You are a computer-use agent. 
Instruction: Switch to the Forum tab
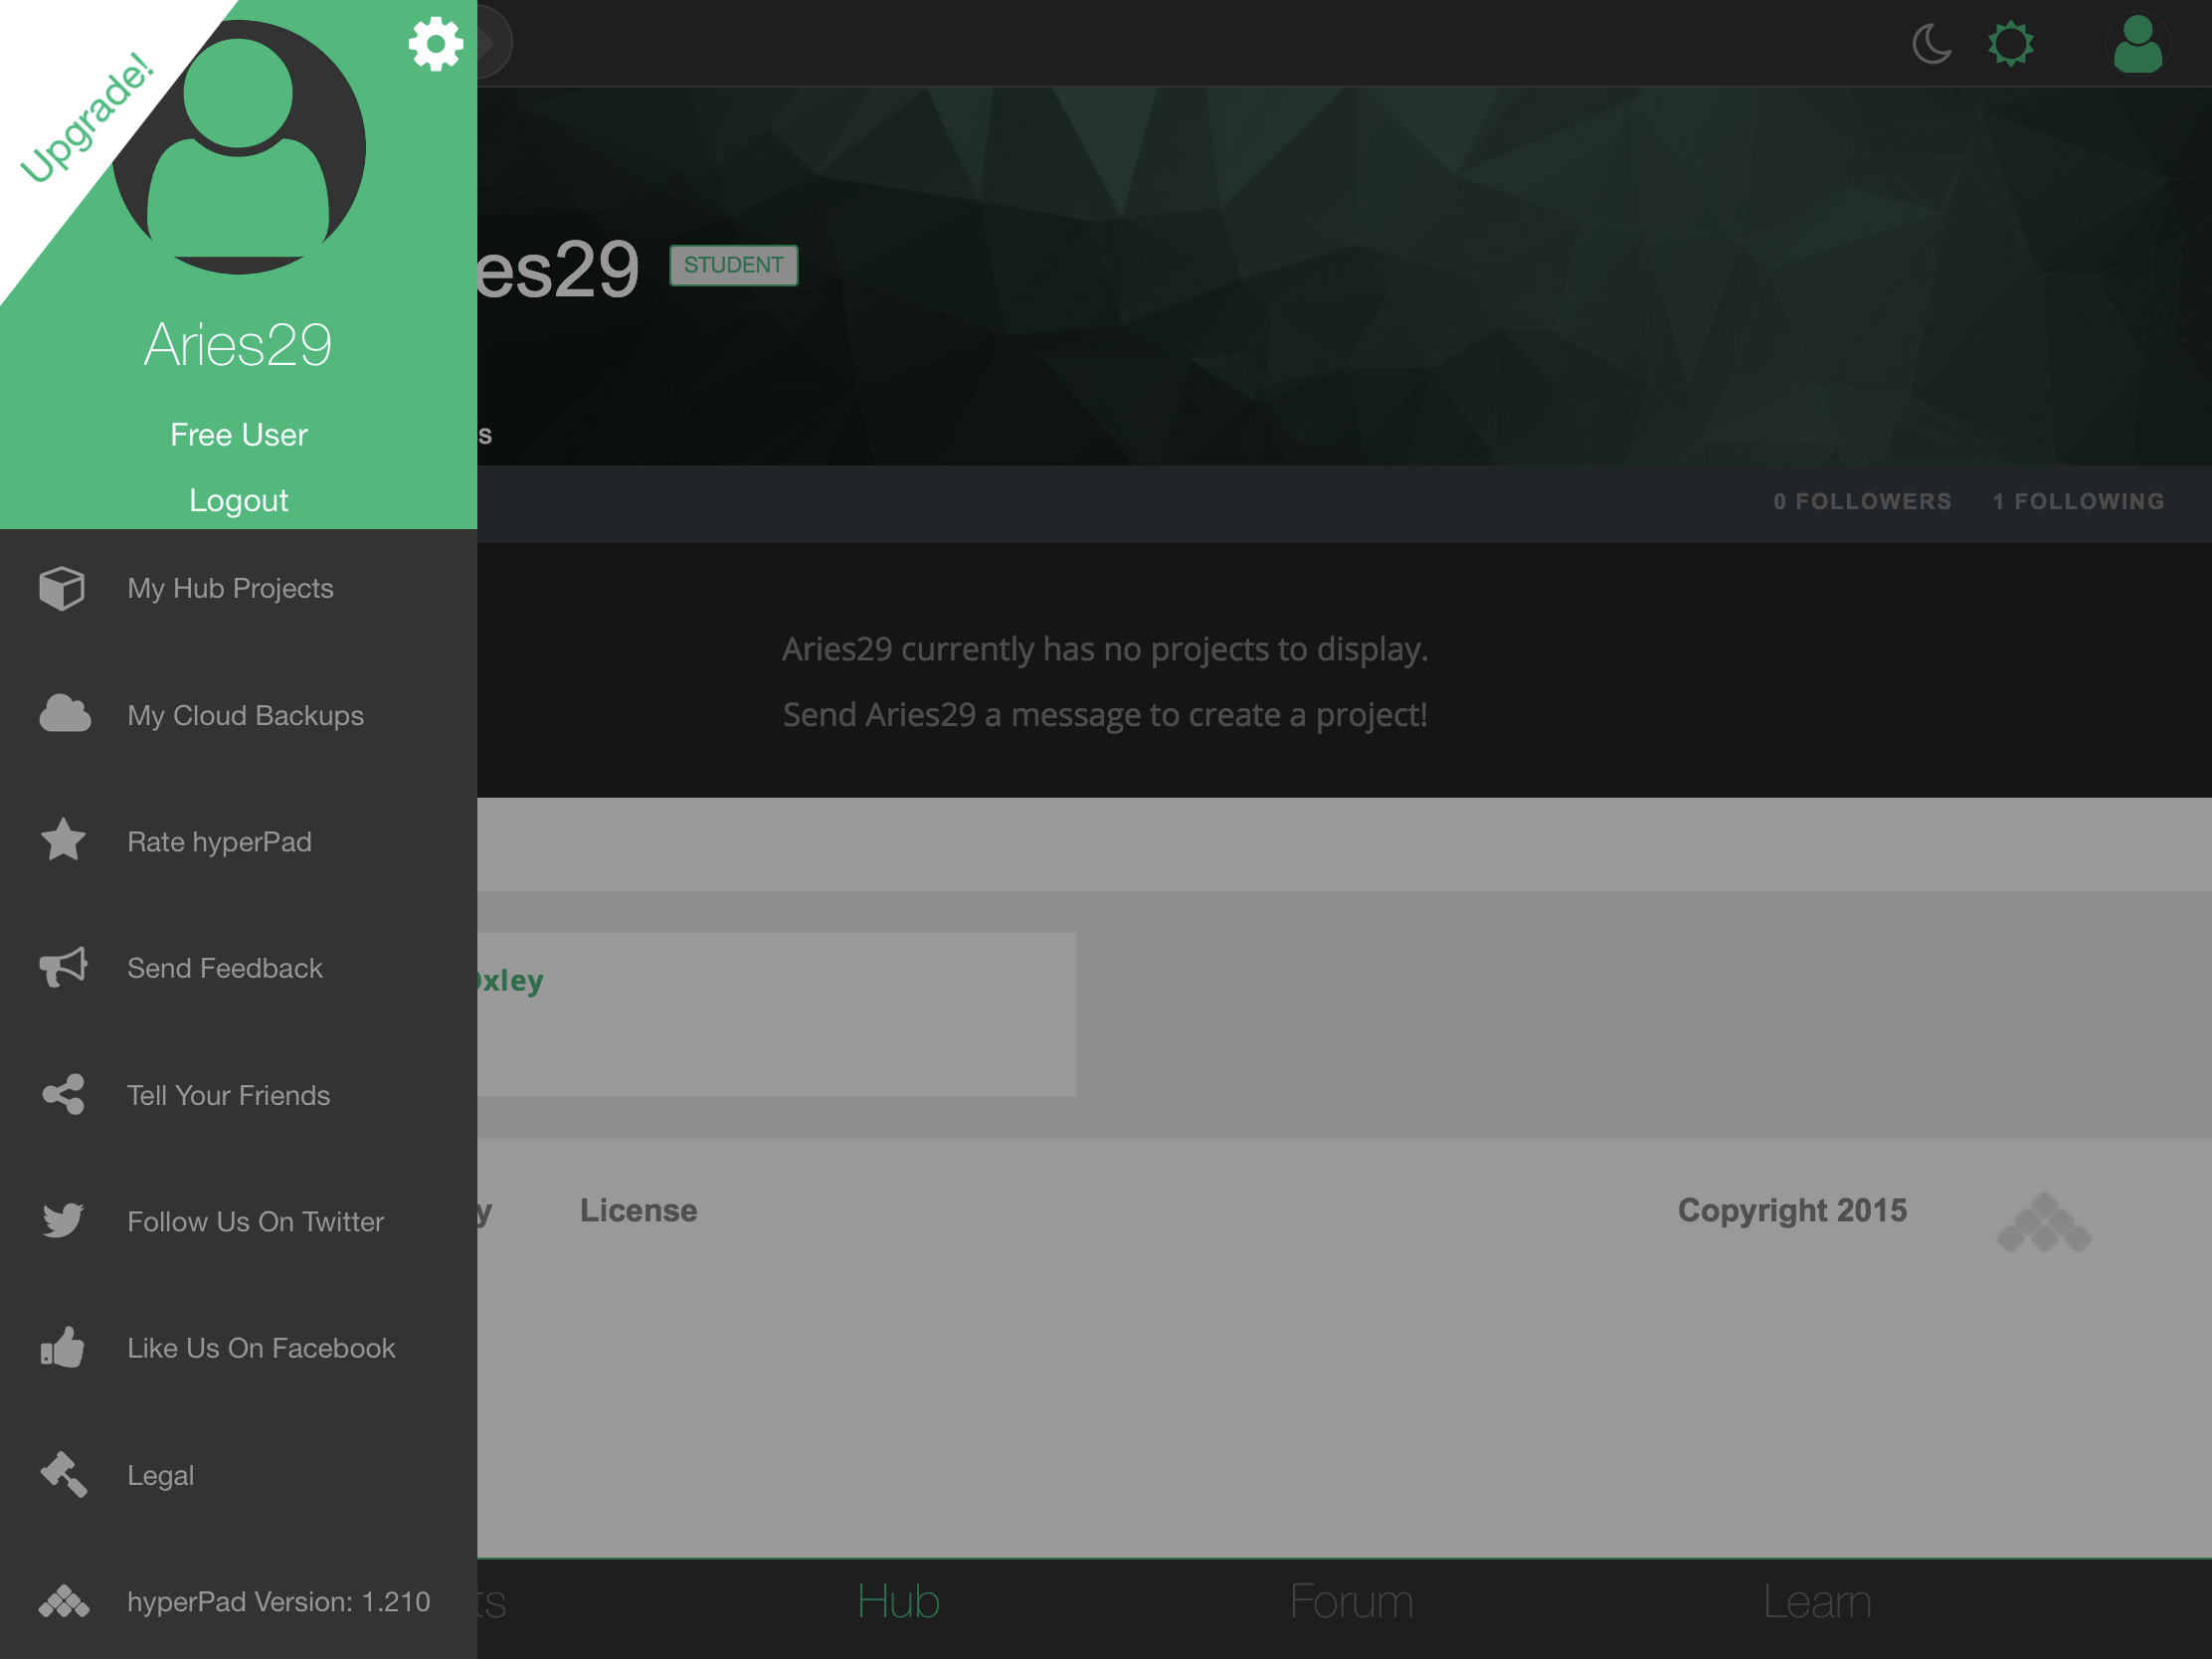tap(1351, 1601)
